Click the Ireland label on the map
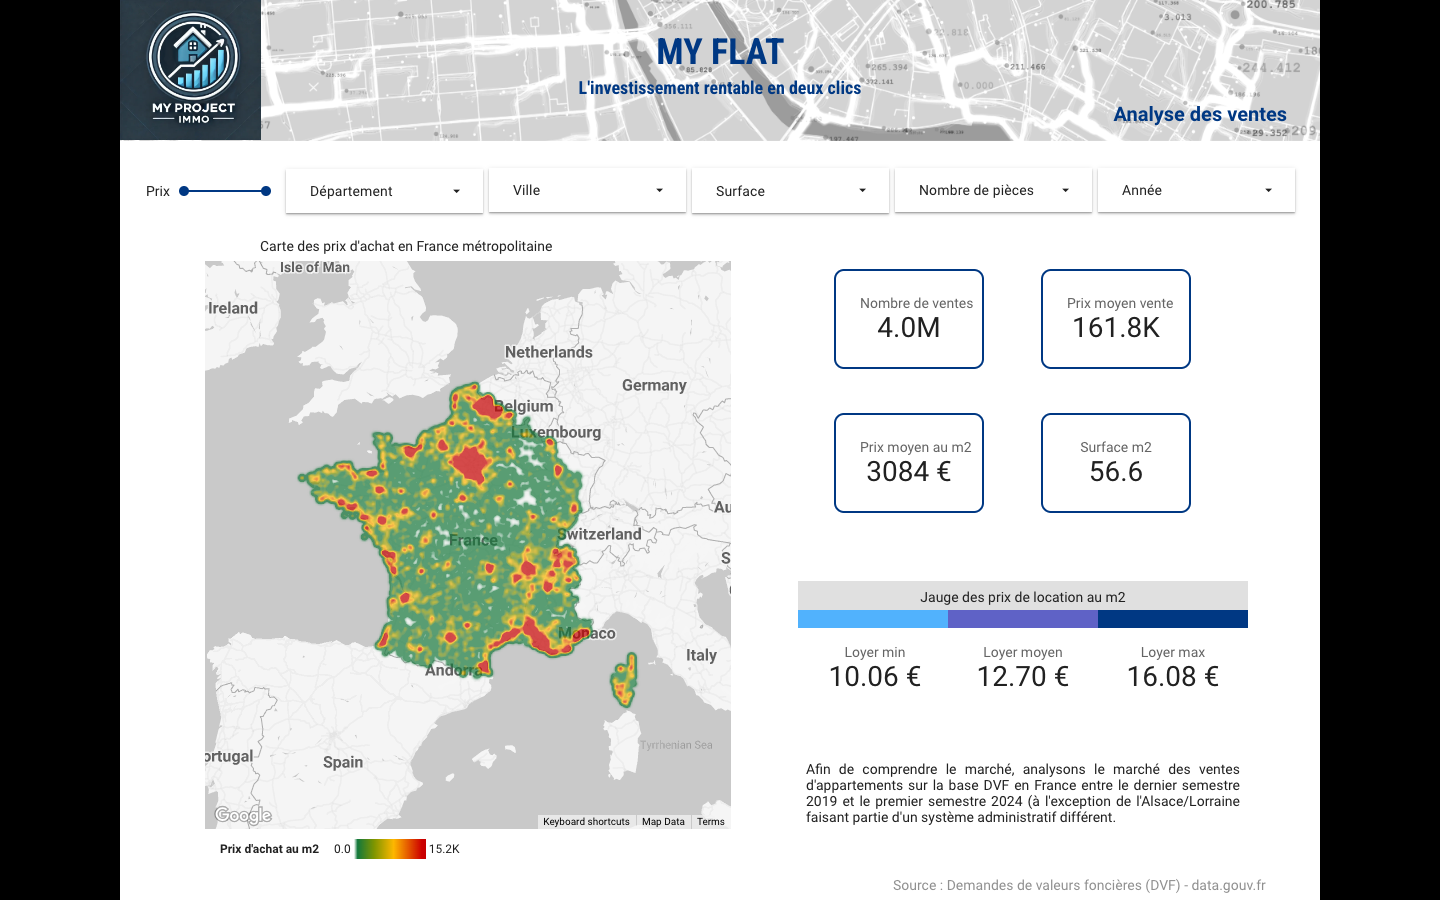The image size is (1440, 900). point(233,308)
